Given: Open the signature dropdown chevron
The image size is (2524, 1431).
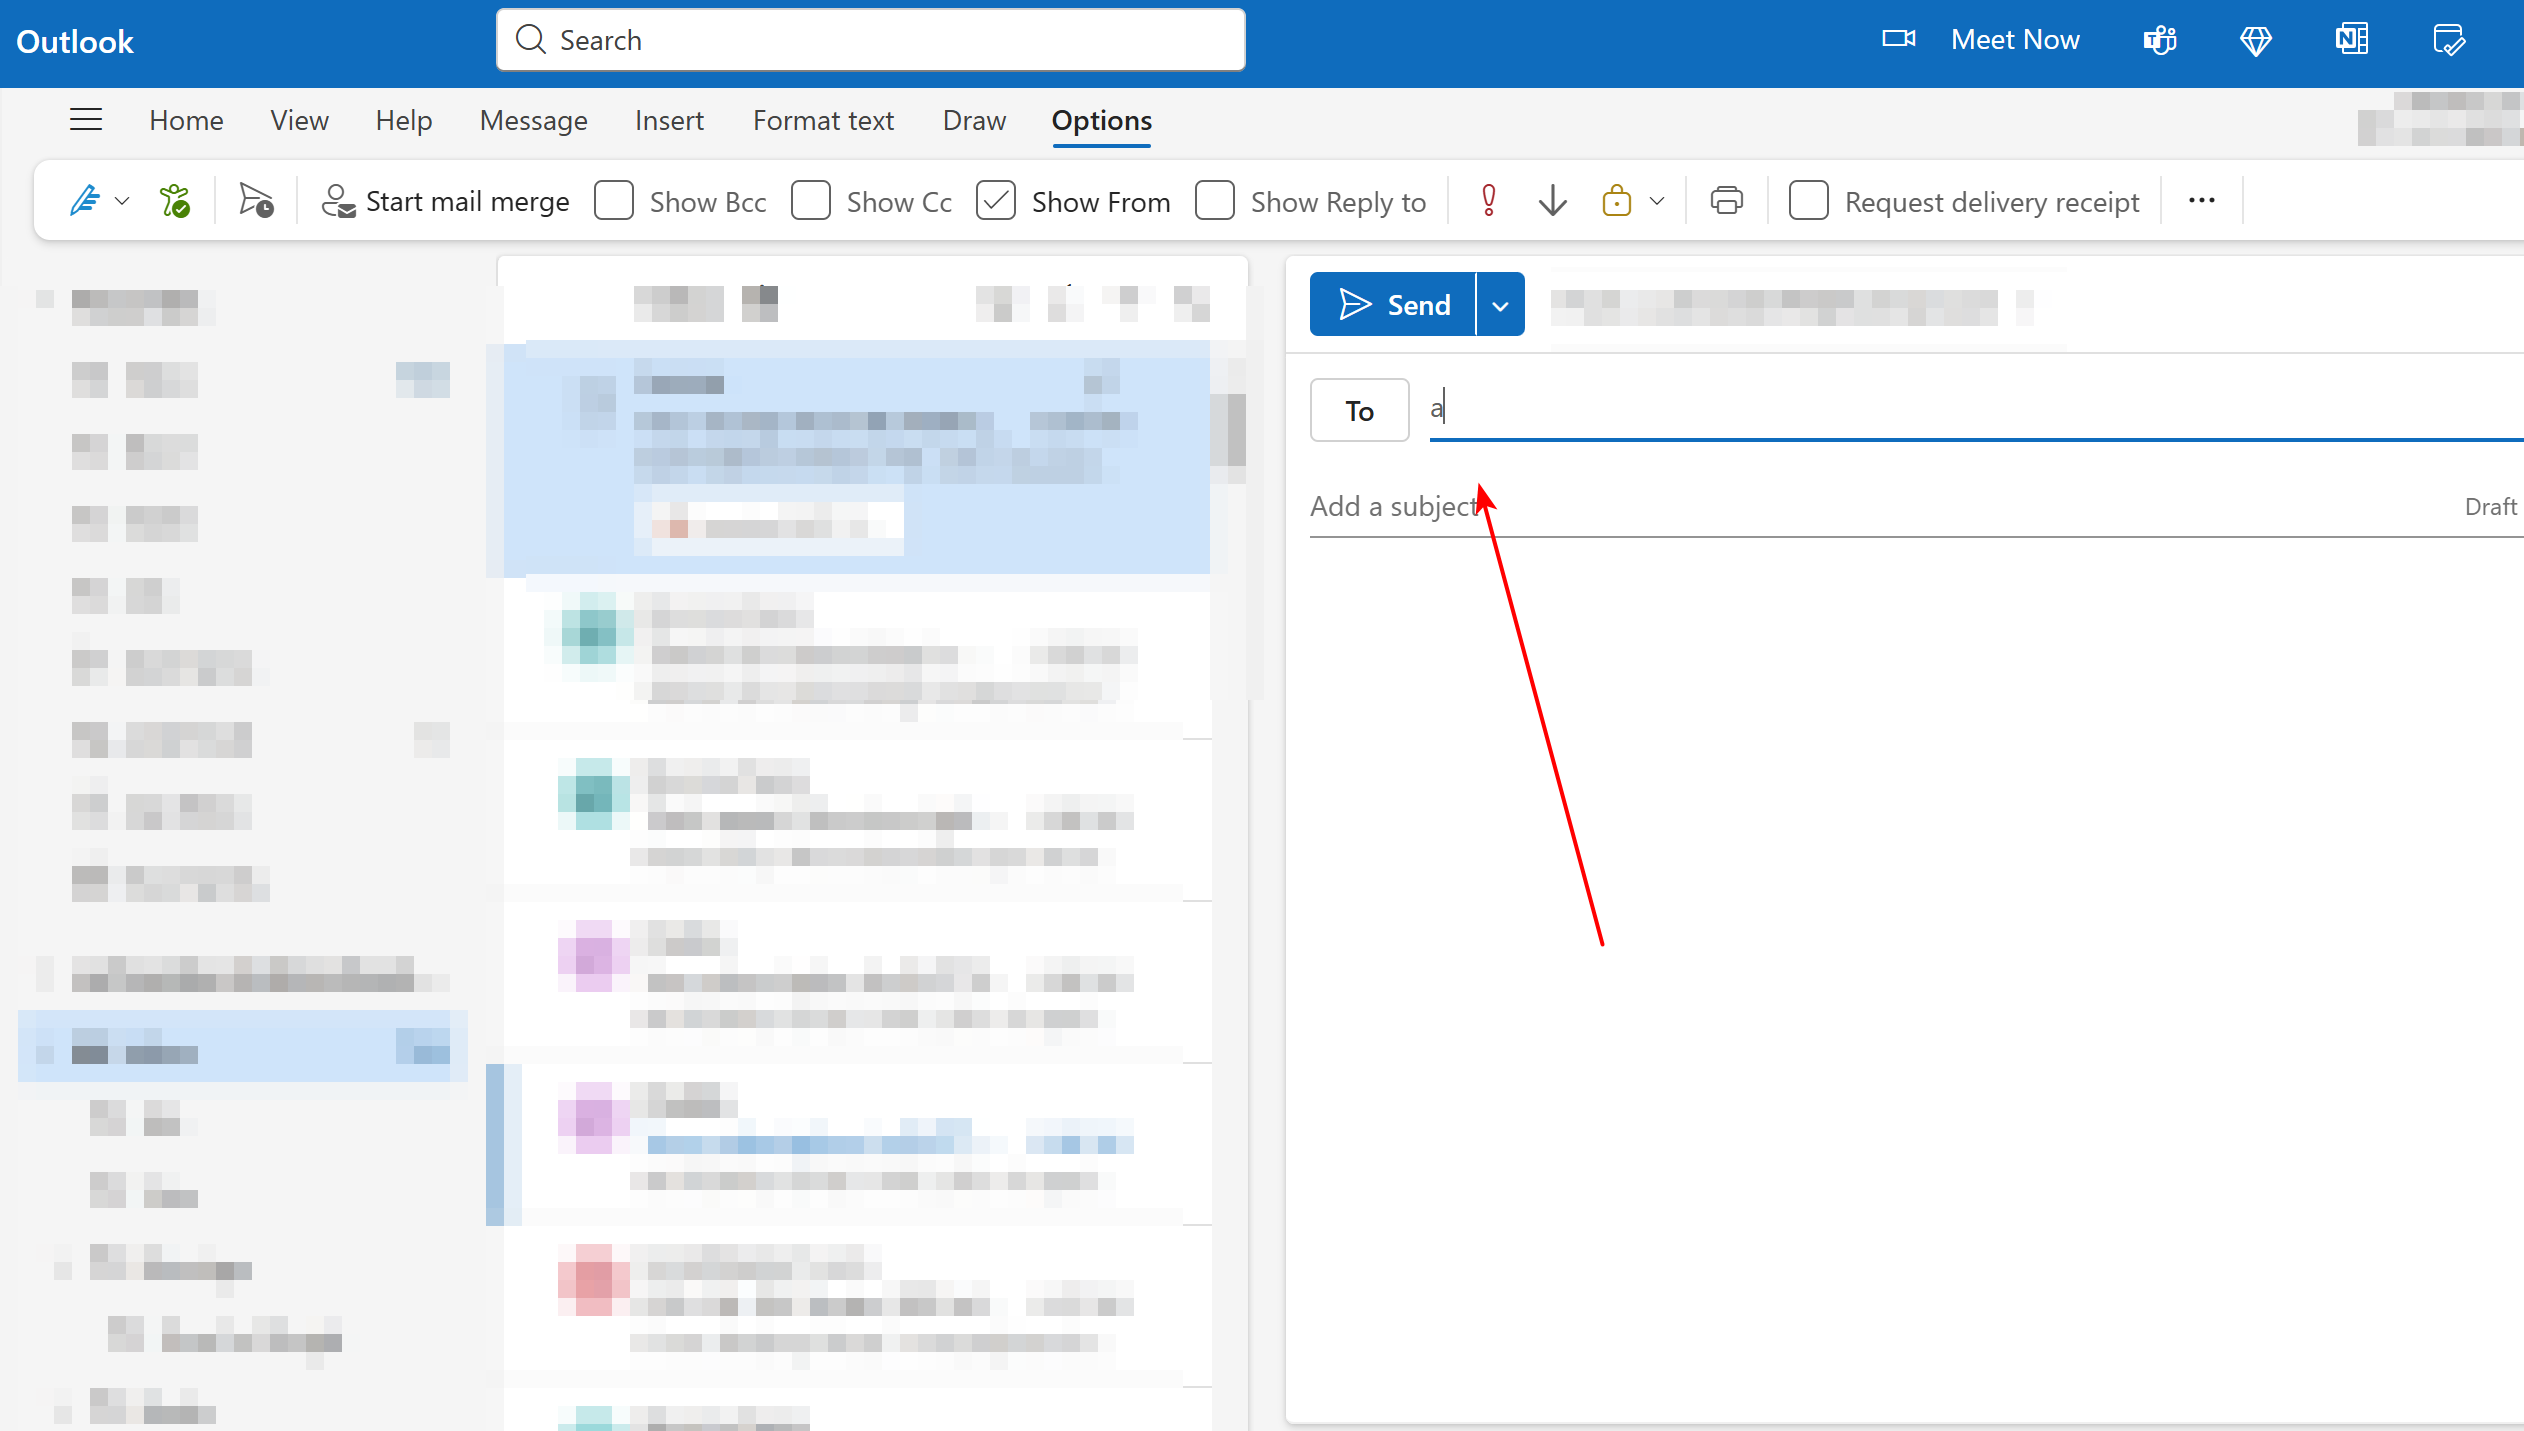Looking at the screenshot, I should (122, 201).
